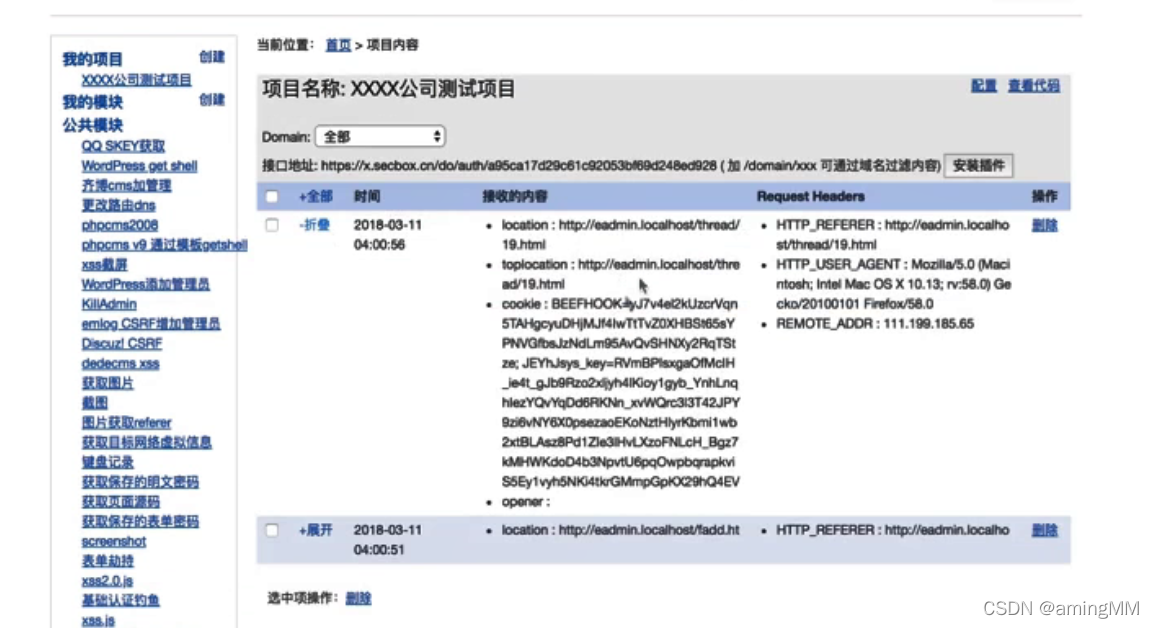Check the box for the 04:00:51 record

coord(272,530)
